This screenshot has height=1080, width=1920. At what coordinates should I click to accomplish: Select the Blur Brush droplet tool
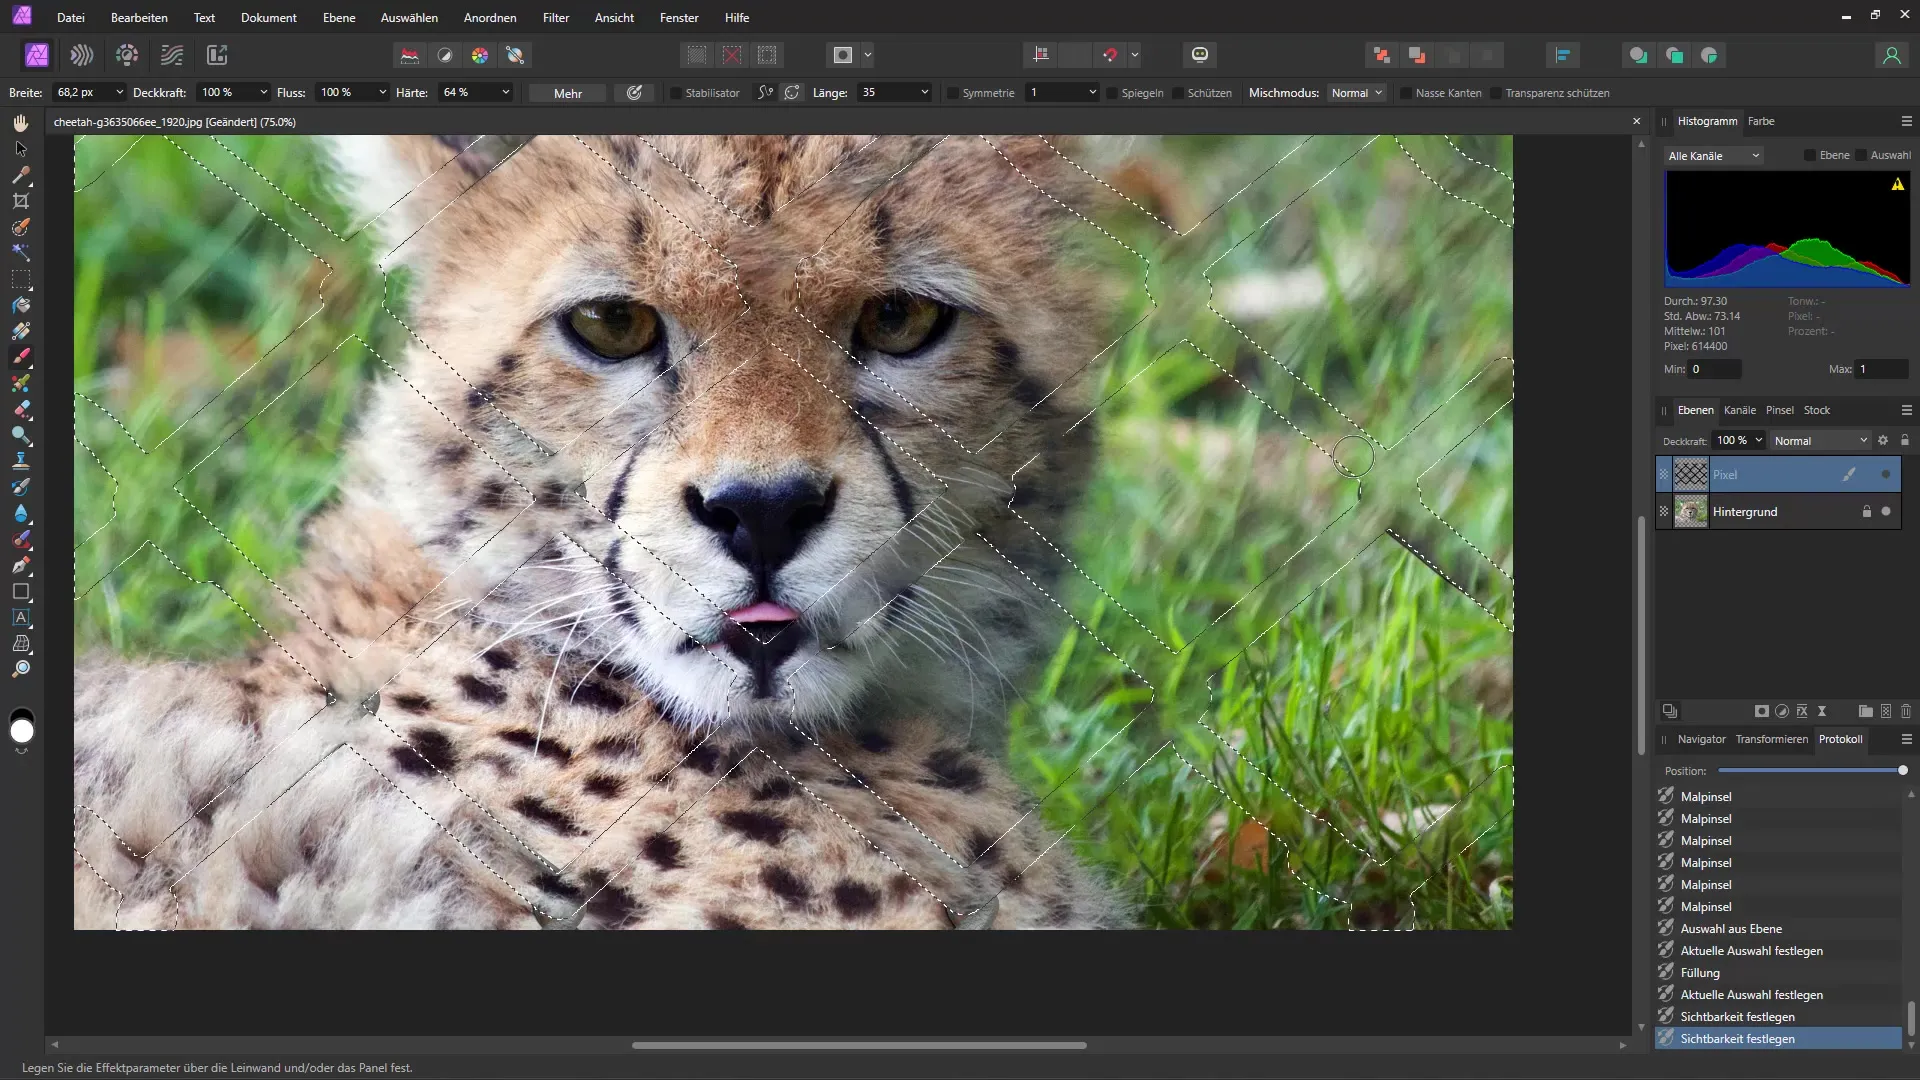pyautogui.click(x=21, y=512)
